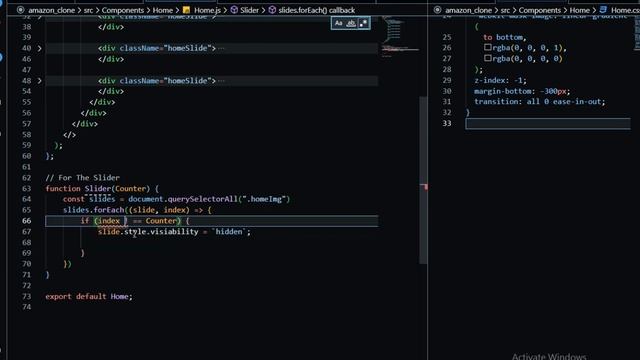
Task: Toggle Match Case (Aa) in find widget
Action: click(338, 23)
